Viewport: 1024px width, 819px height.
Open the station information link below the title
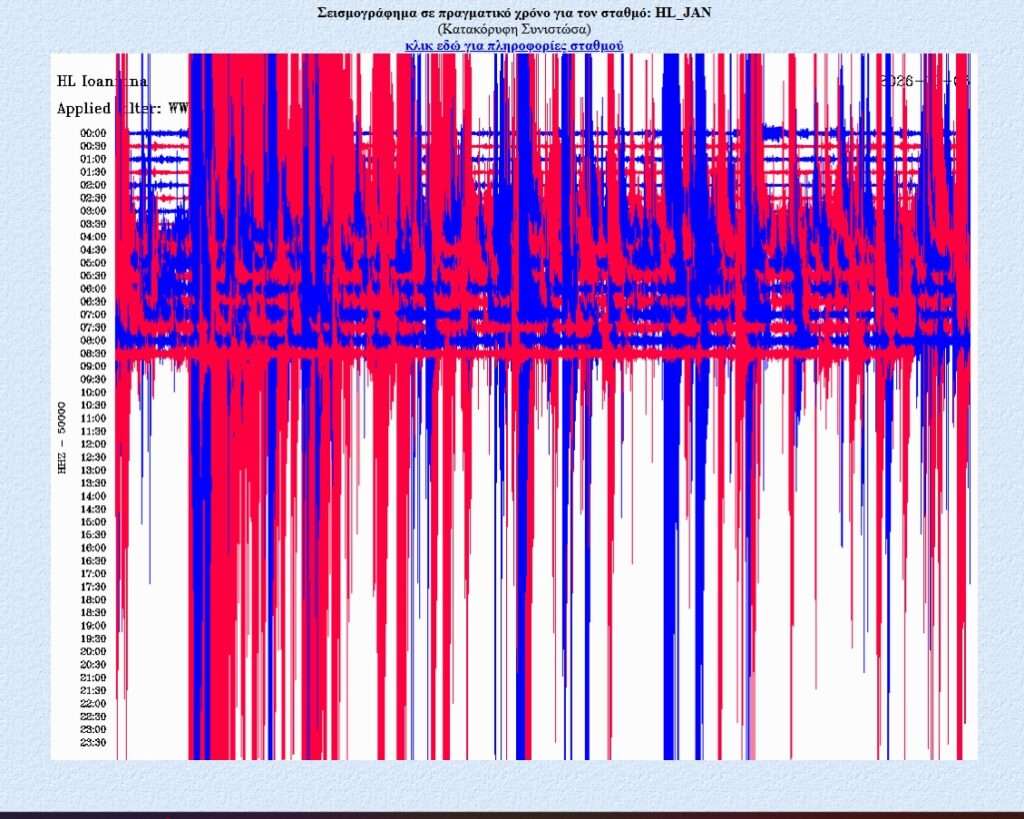[514, 46]
